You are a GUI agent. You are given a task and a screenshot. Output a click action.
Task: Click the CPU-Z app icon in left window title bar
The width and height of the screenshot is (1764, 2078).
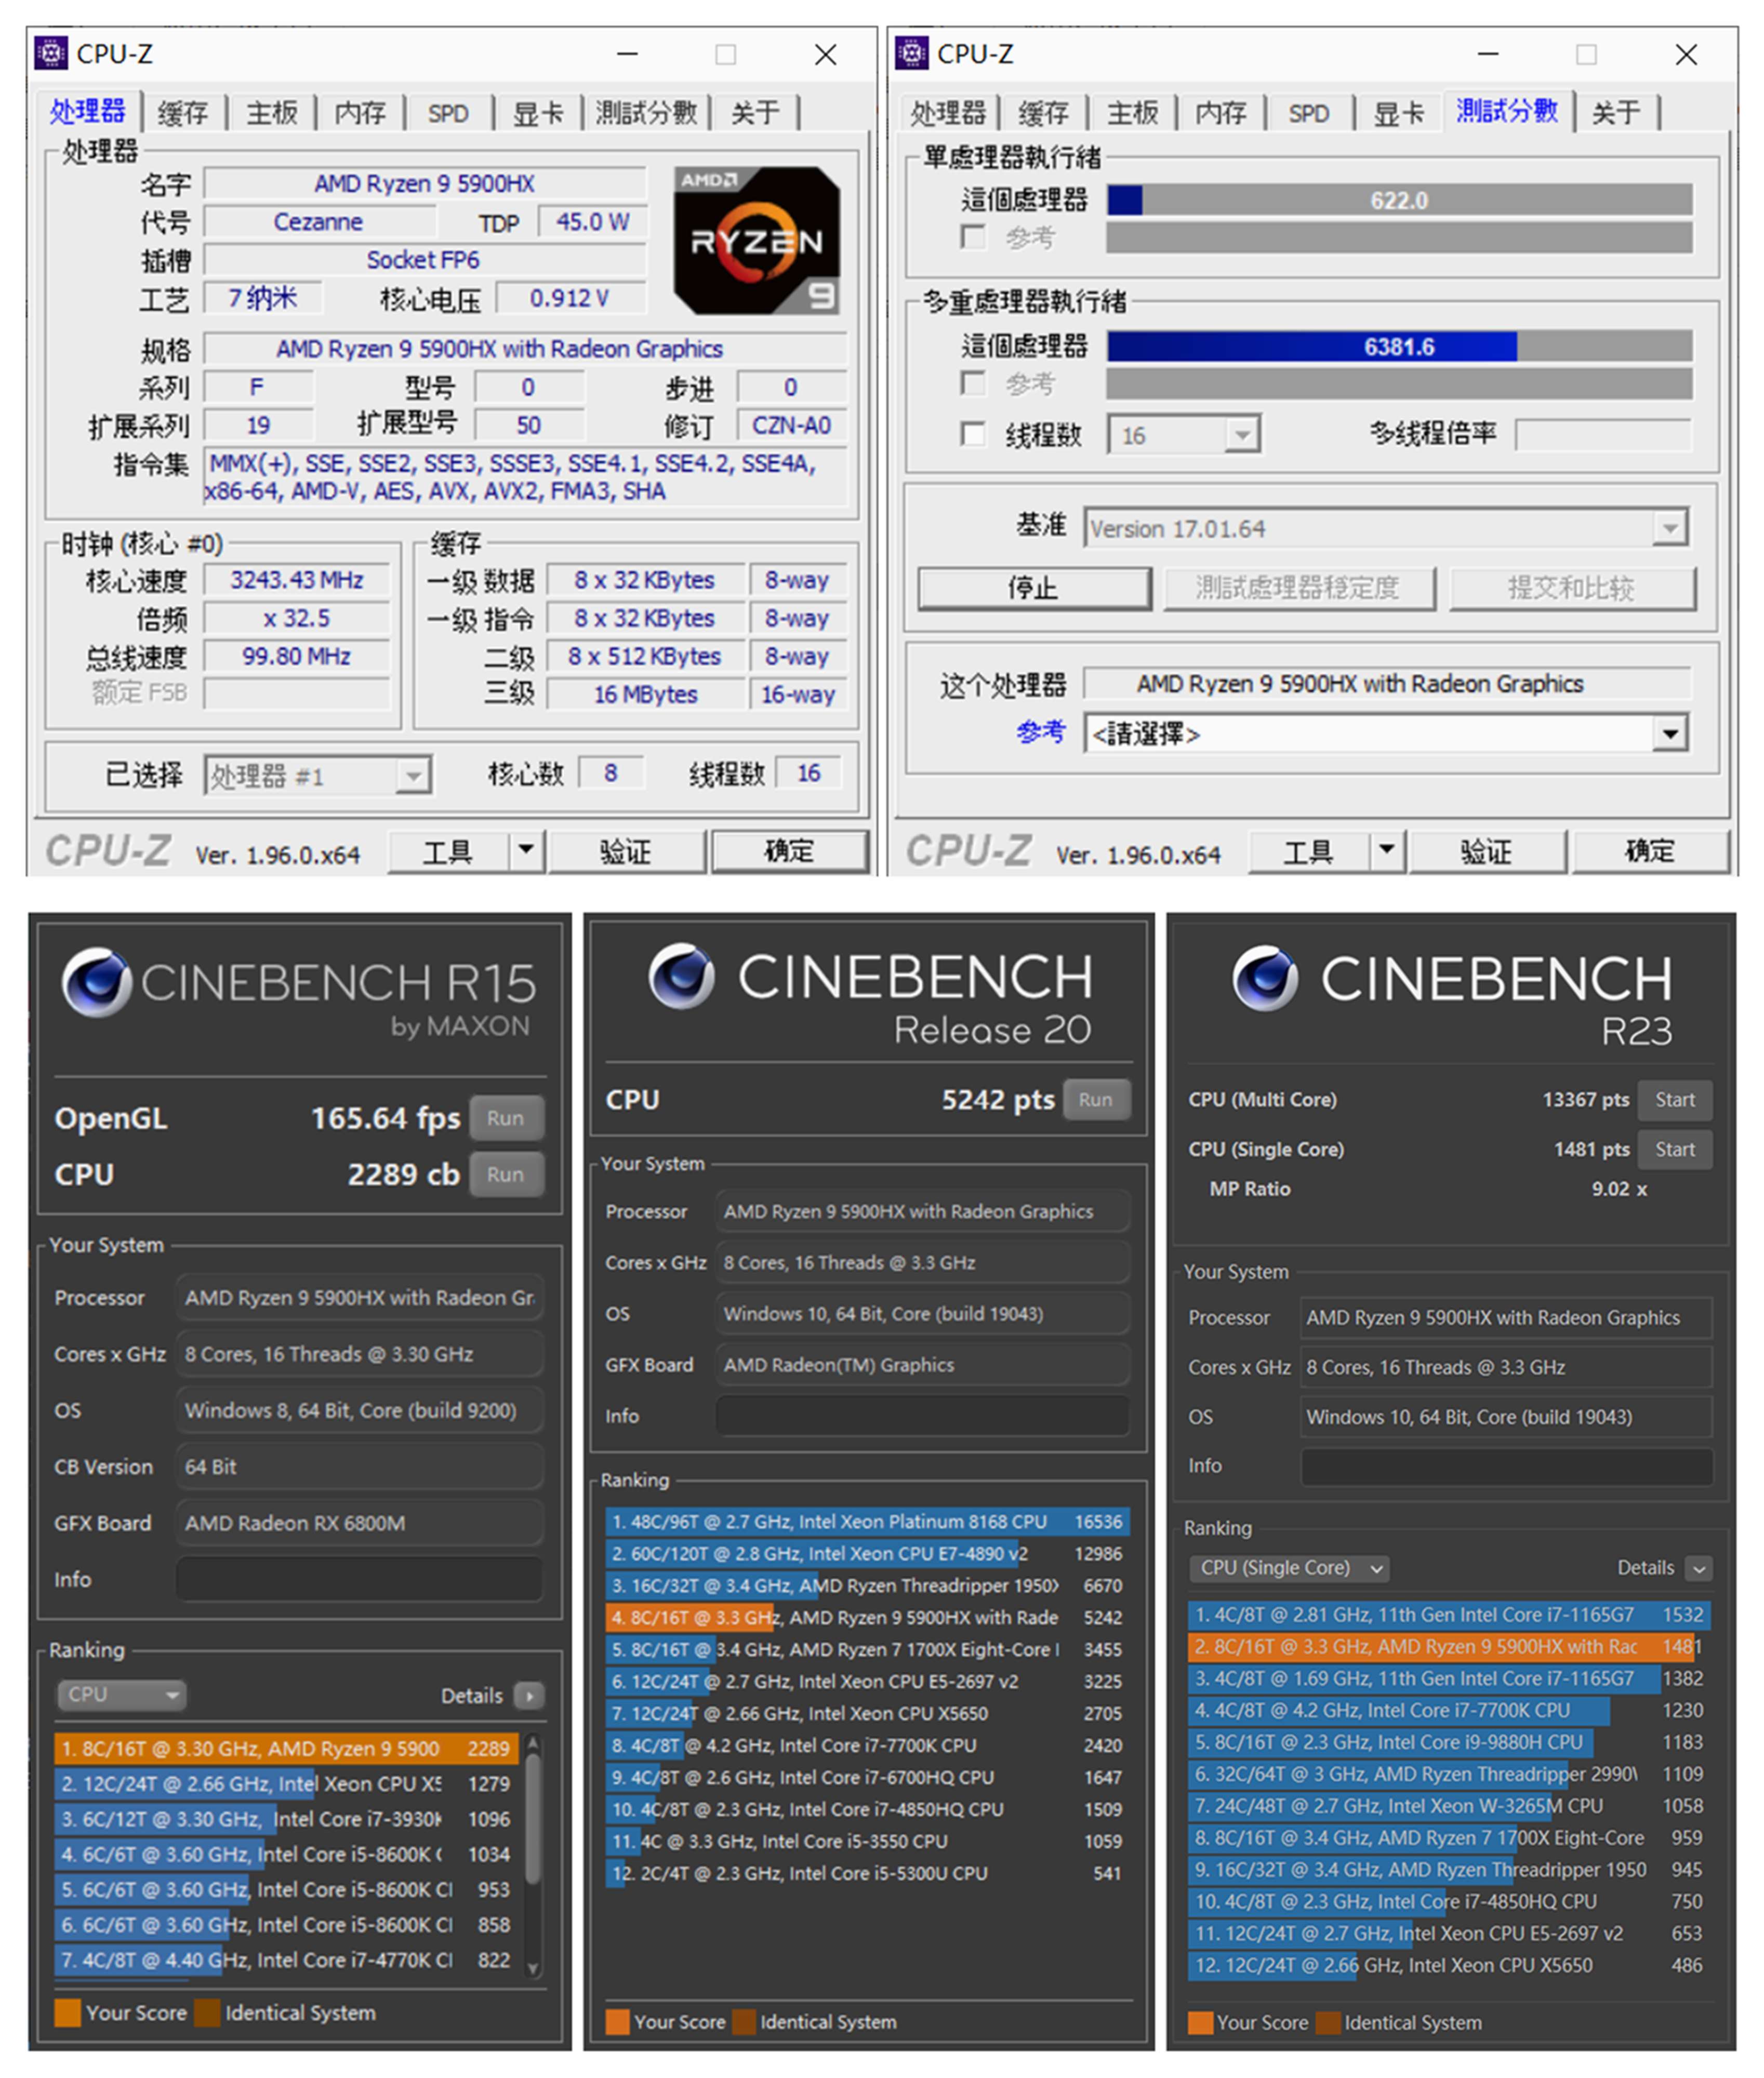51,53
